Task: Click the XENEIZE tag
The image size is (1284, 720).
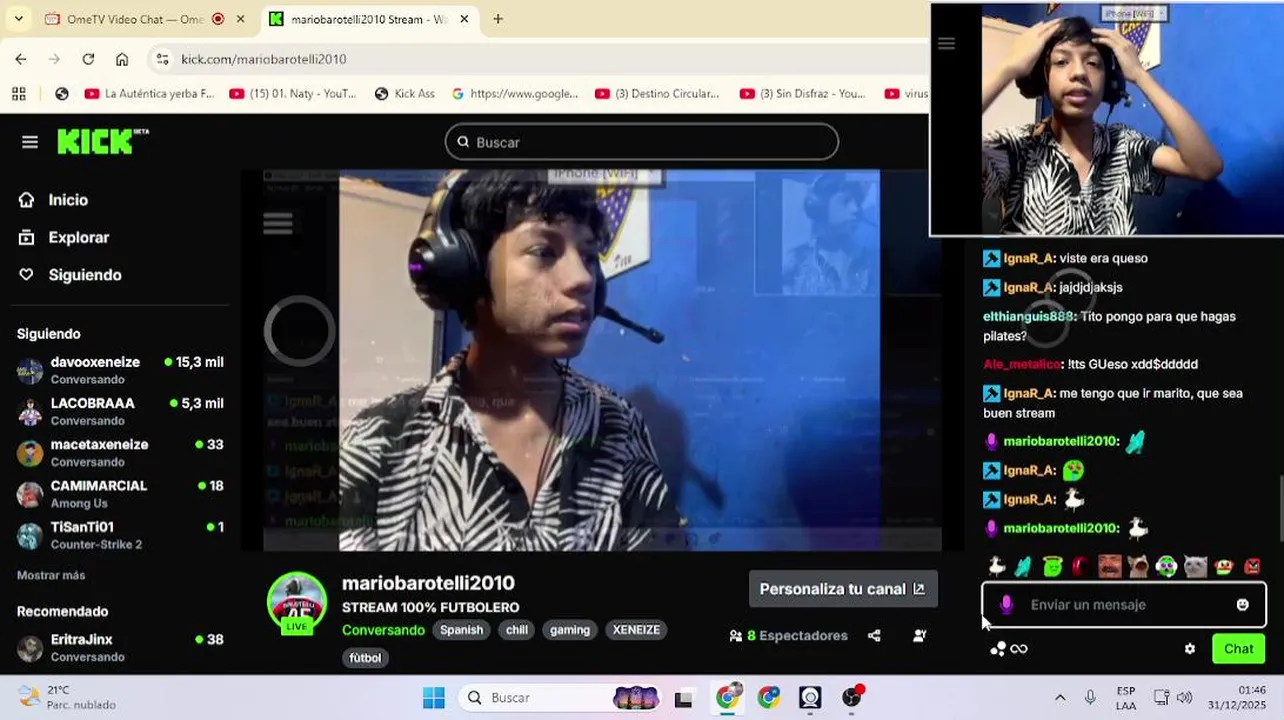Action: tap(636, 630)
